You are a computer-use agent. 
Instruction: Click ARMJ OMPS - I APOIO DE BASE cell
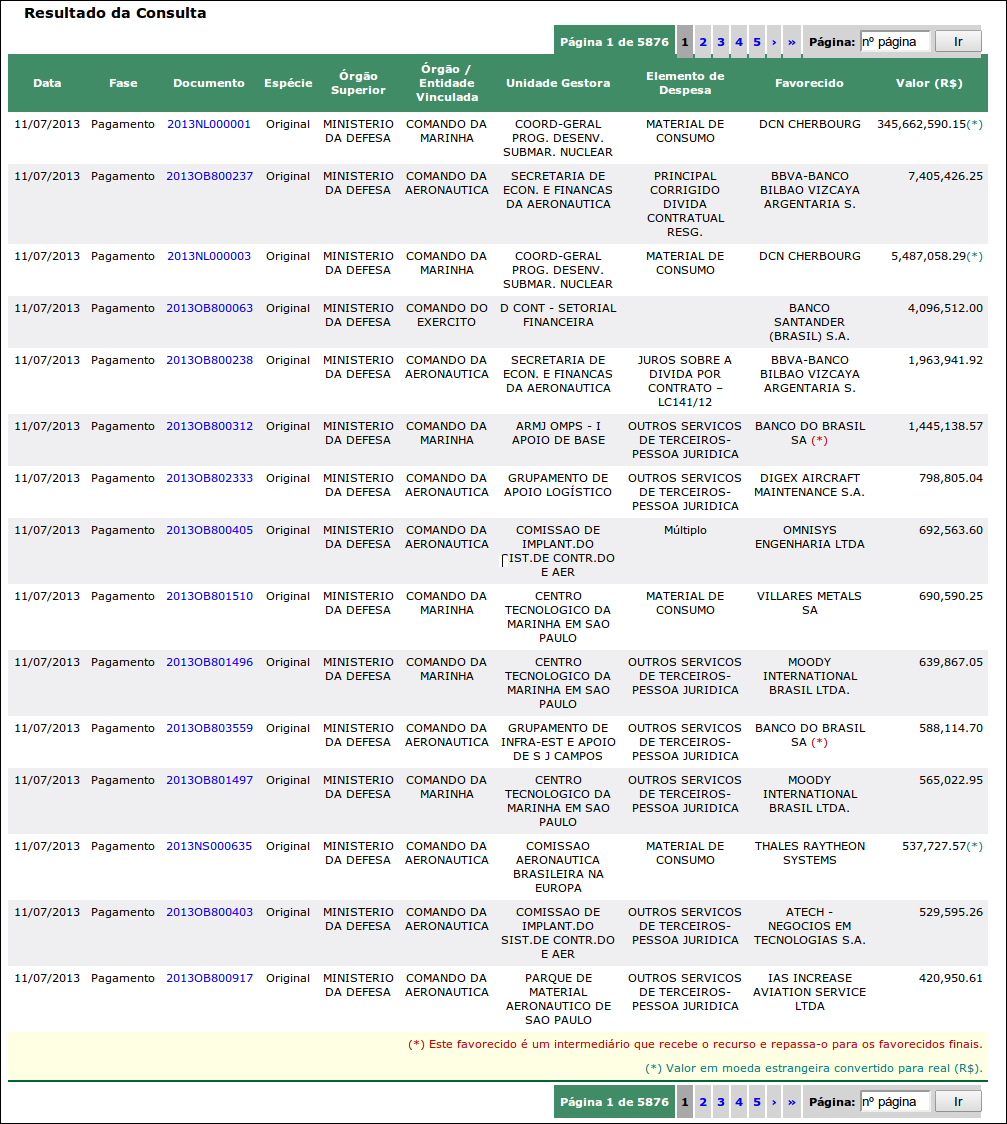558,433
